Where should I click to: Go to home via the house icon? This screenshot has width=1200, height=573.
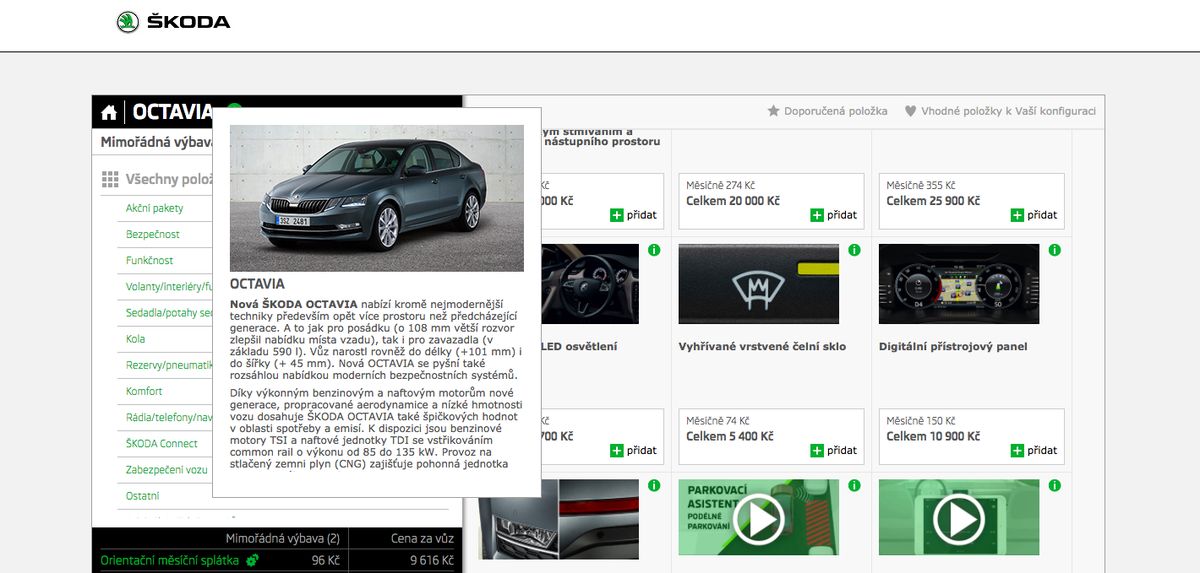(109, 112)
